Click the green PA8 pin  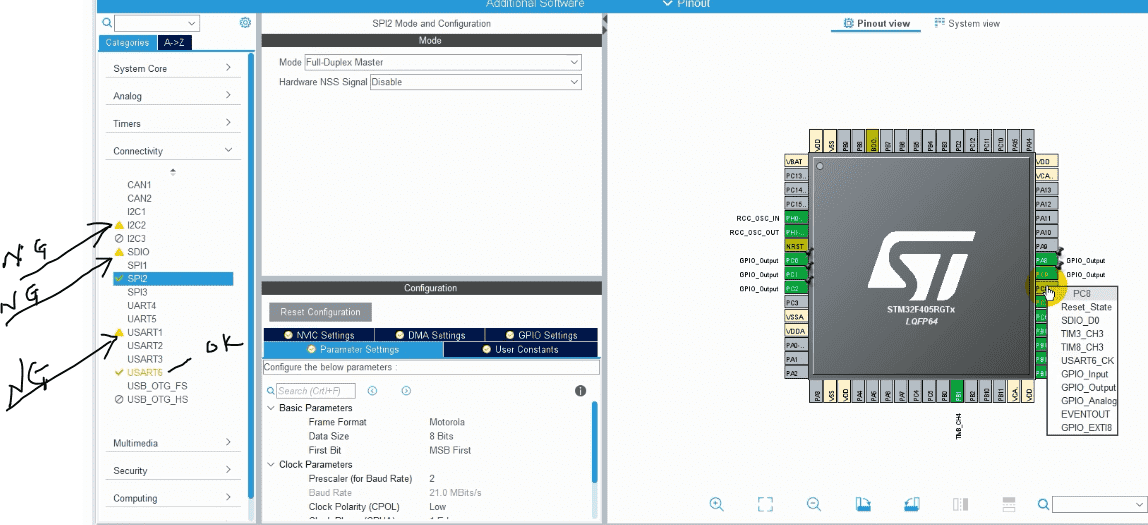click(x=1046, y=260)
